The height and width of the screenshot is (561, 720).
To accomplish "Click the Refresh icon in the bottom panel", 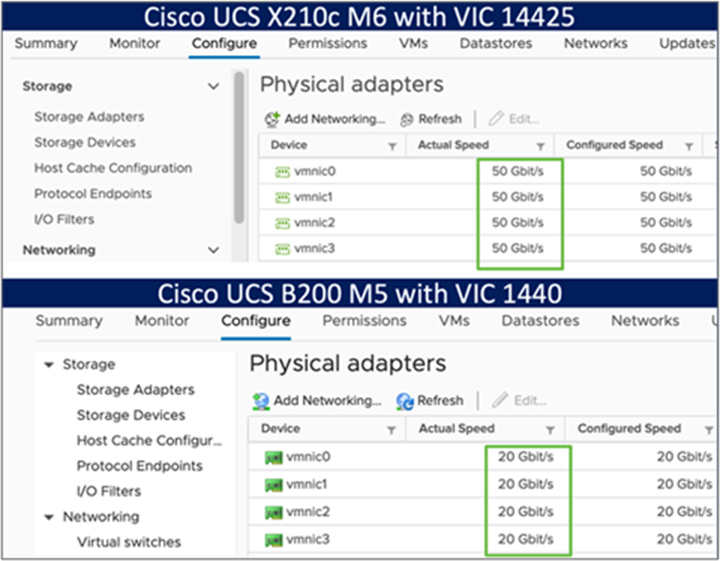I will pos(405,401).
